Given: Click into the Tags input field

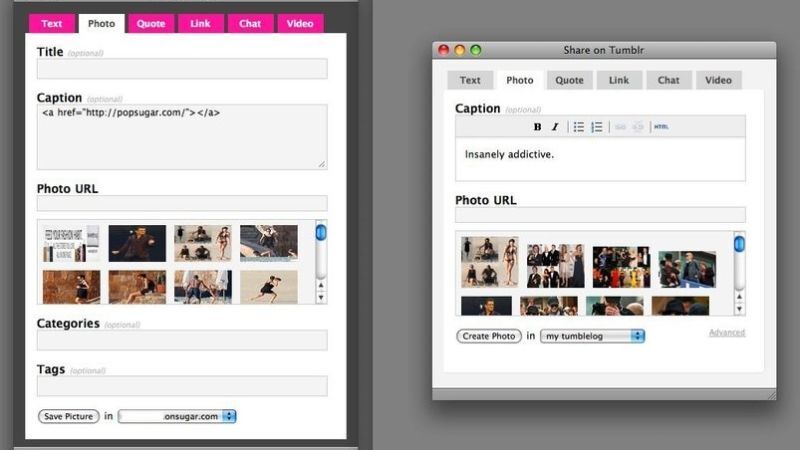Looking at the screenshot, I should (x=182, y=386).
